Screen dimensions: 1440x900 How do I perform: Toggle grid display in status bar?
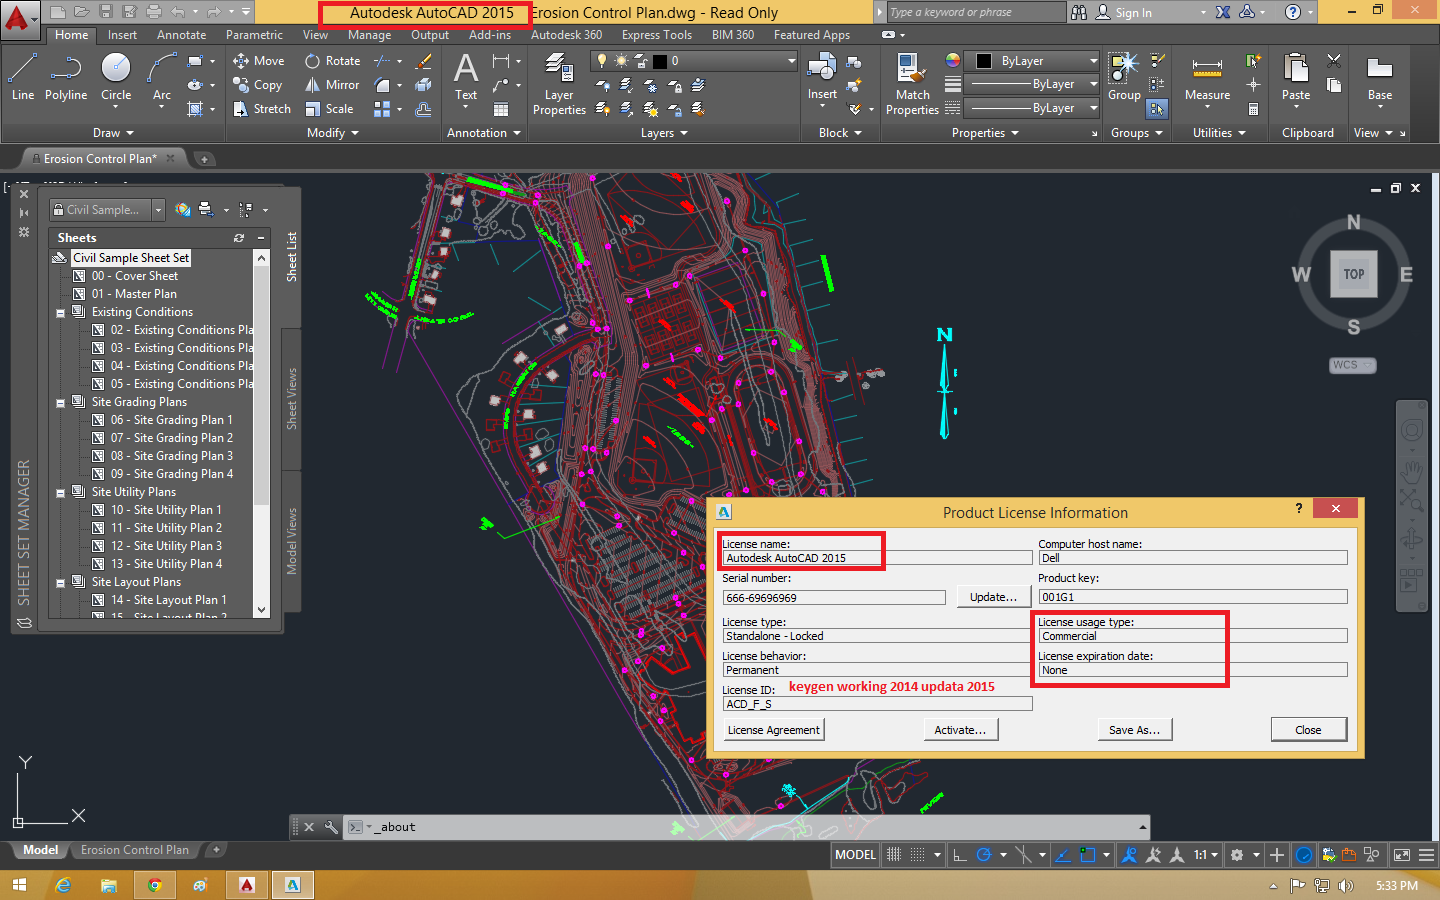pos(894,855)
